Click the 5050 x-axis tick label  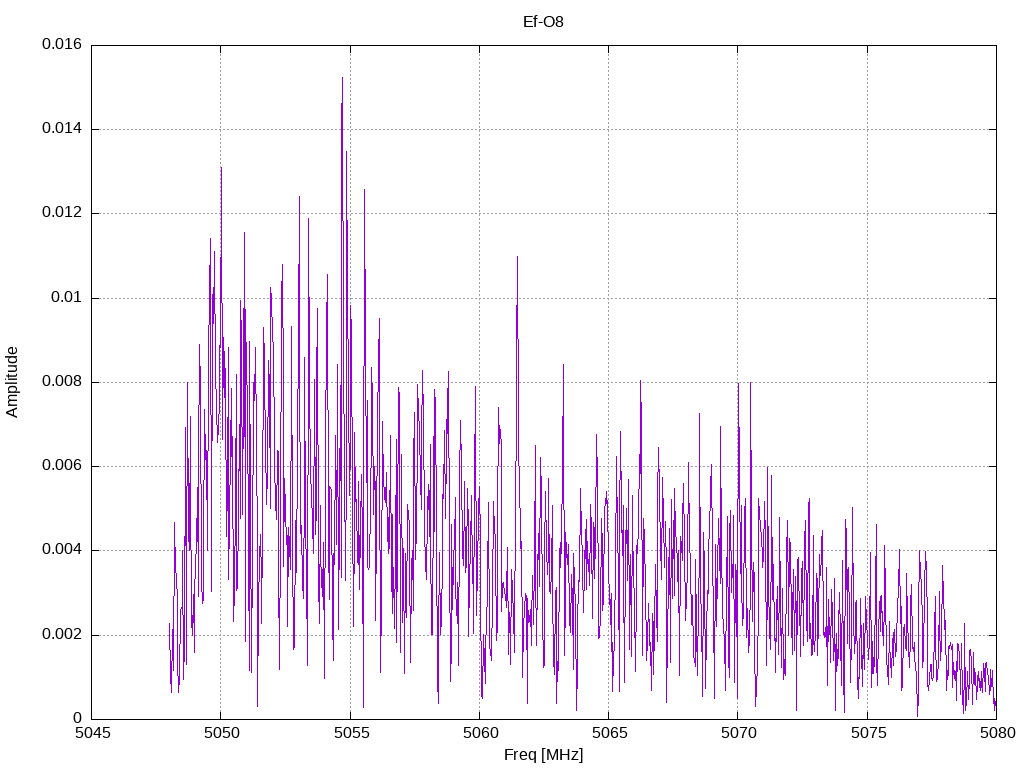tap(221, 733)
